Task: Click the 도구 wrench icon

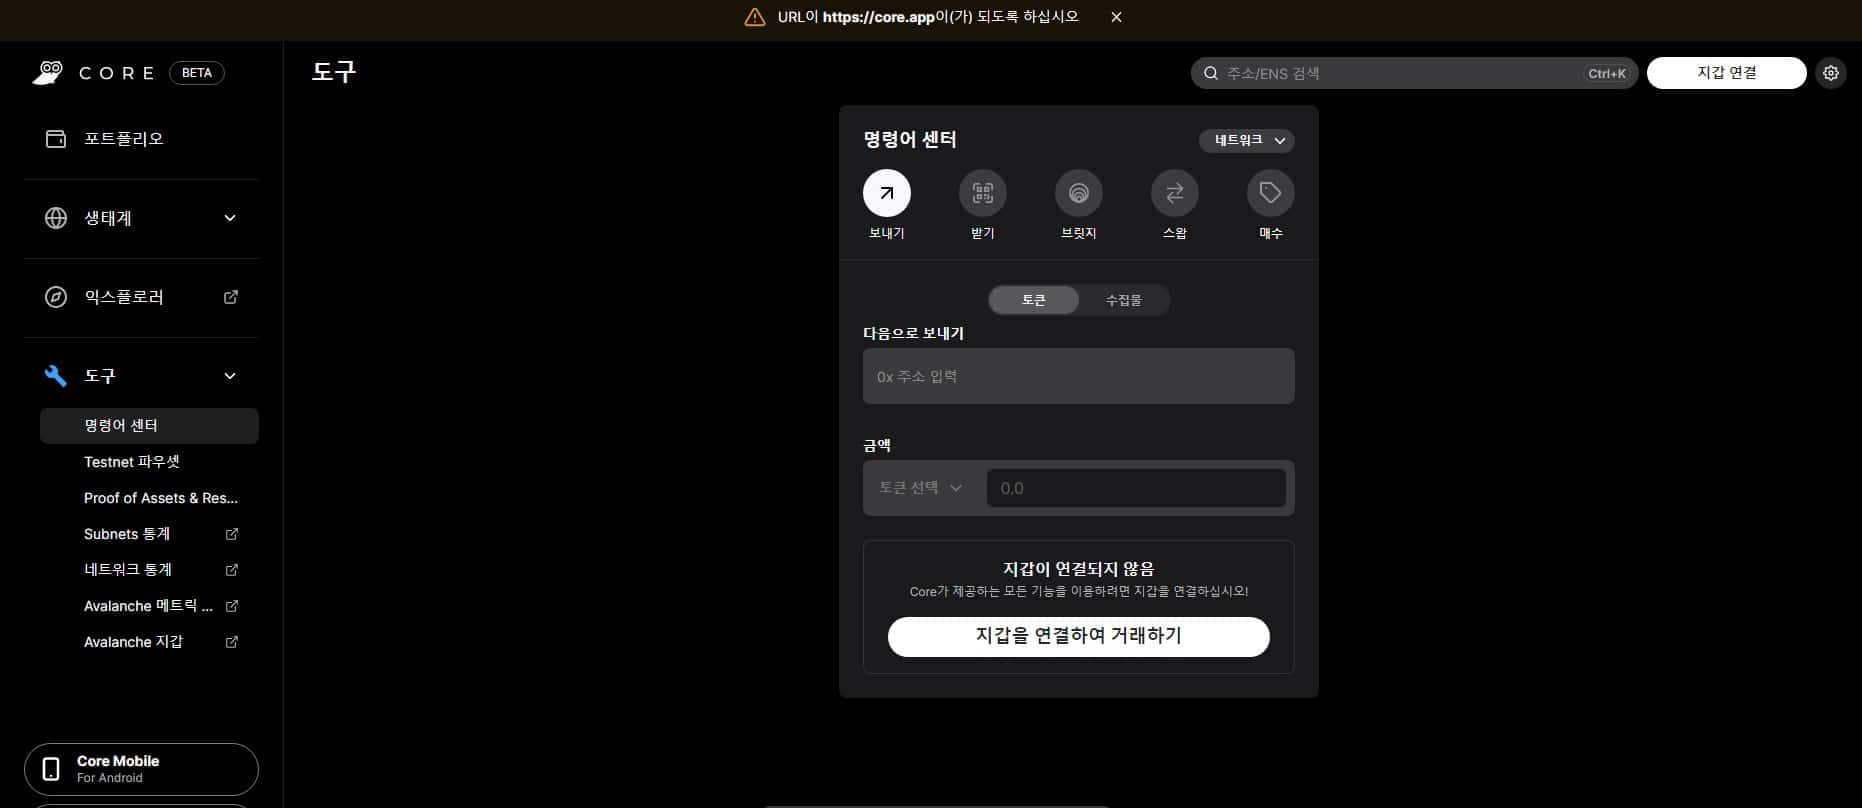Action: [x=56, y=376]
